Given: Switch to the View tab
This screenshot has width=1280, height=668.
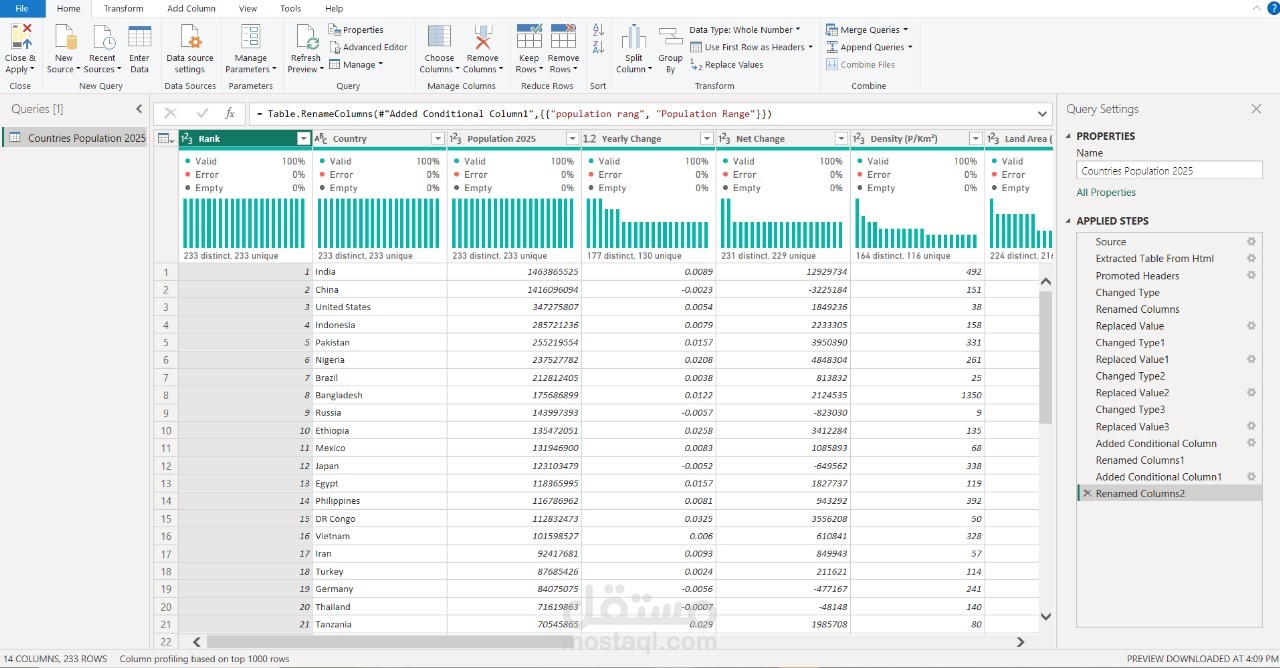Looking at the screenshot, I should 248,9.
